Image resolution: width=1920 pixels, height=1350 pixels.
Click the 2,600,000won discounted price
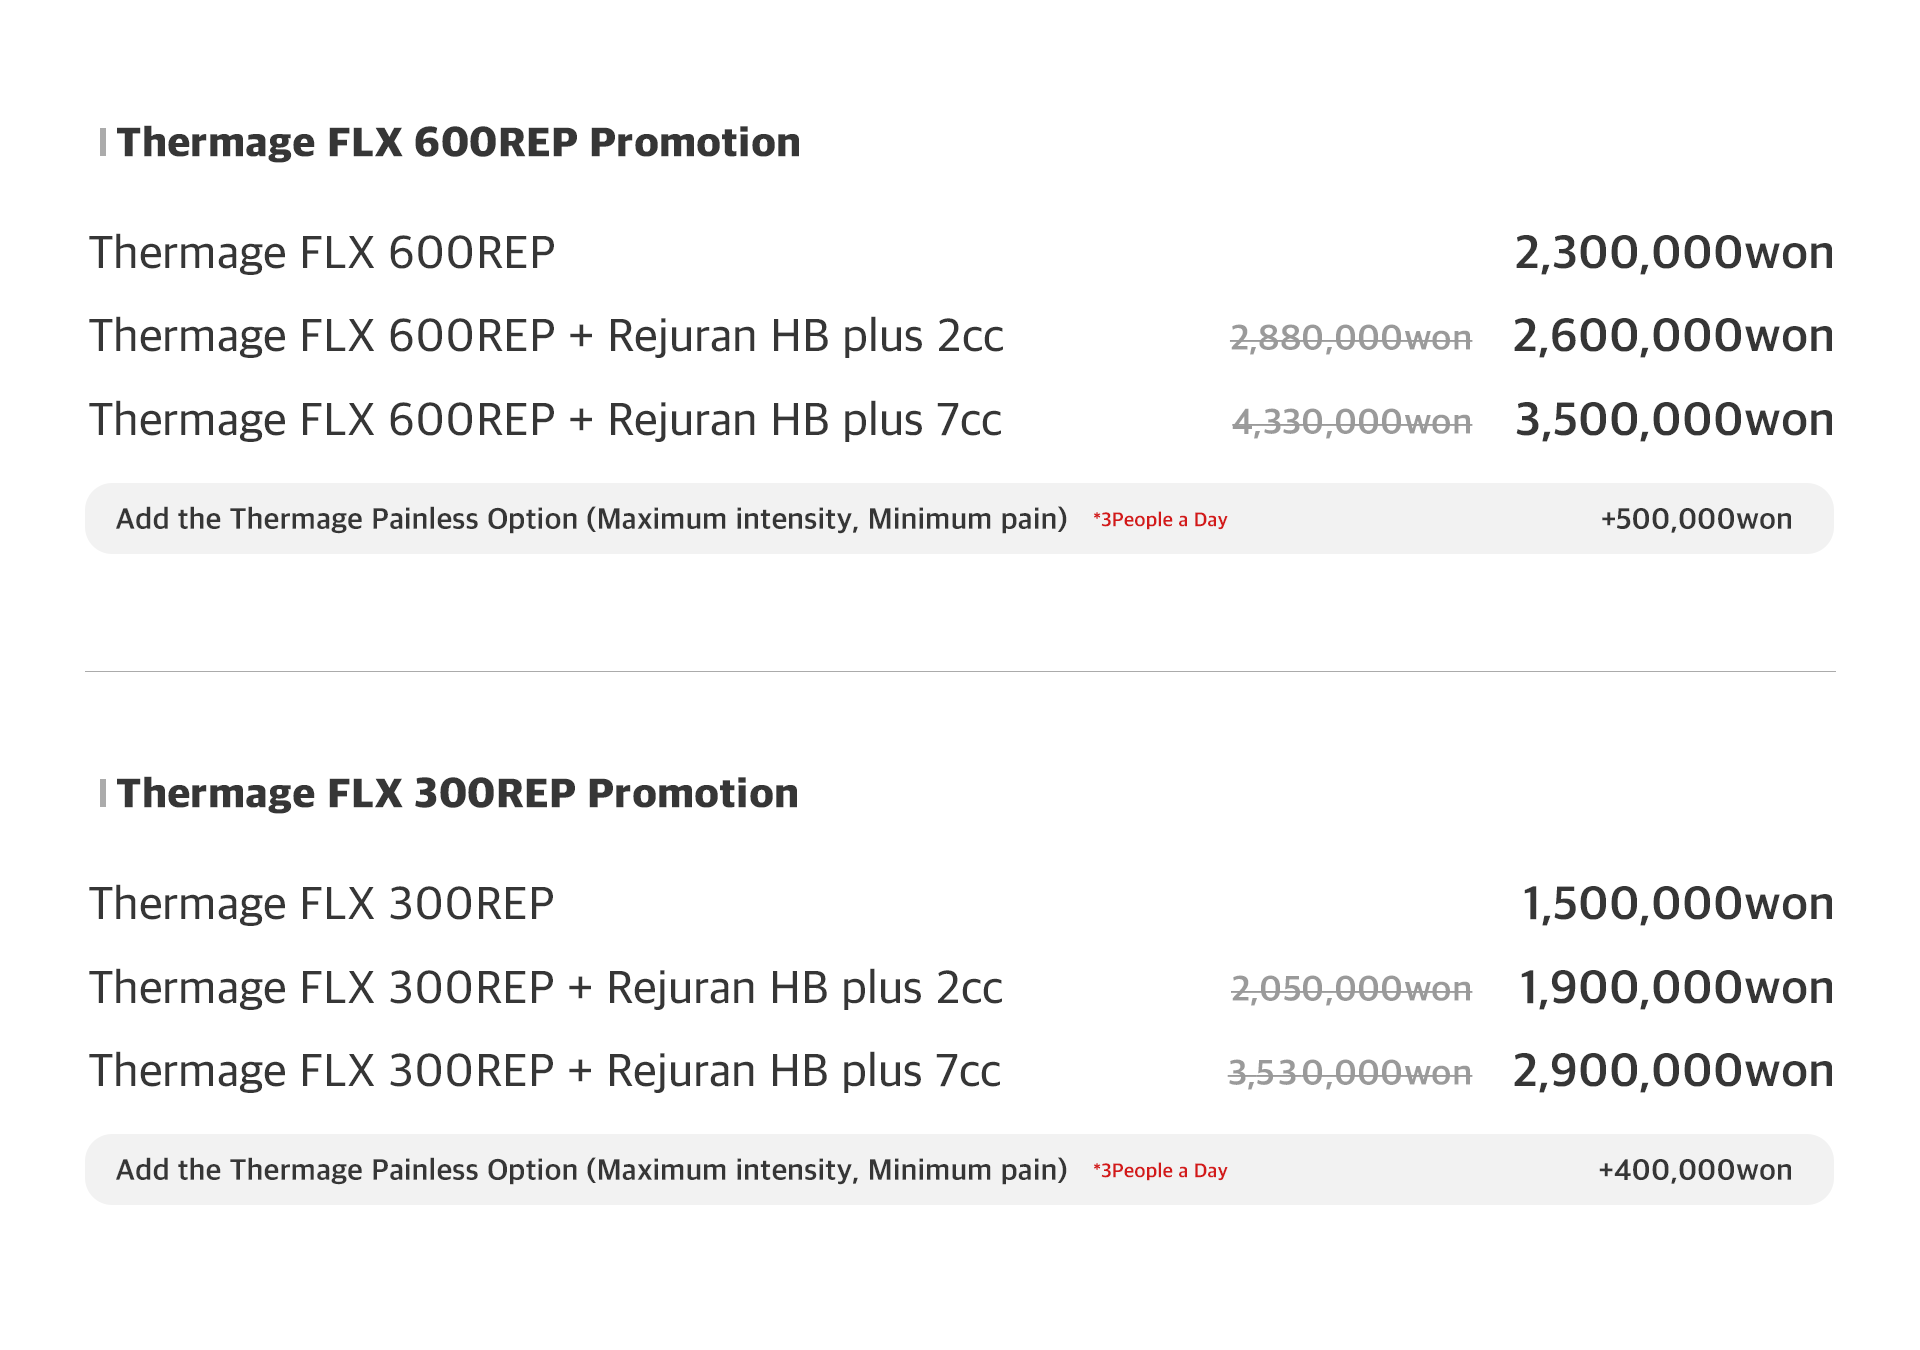pyautogui.click(x=1673, y=336)
